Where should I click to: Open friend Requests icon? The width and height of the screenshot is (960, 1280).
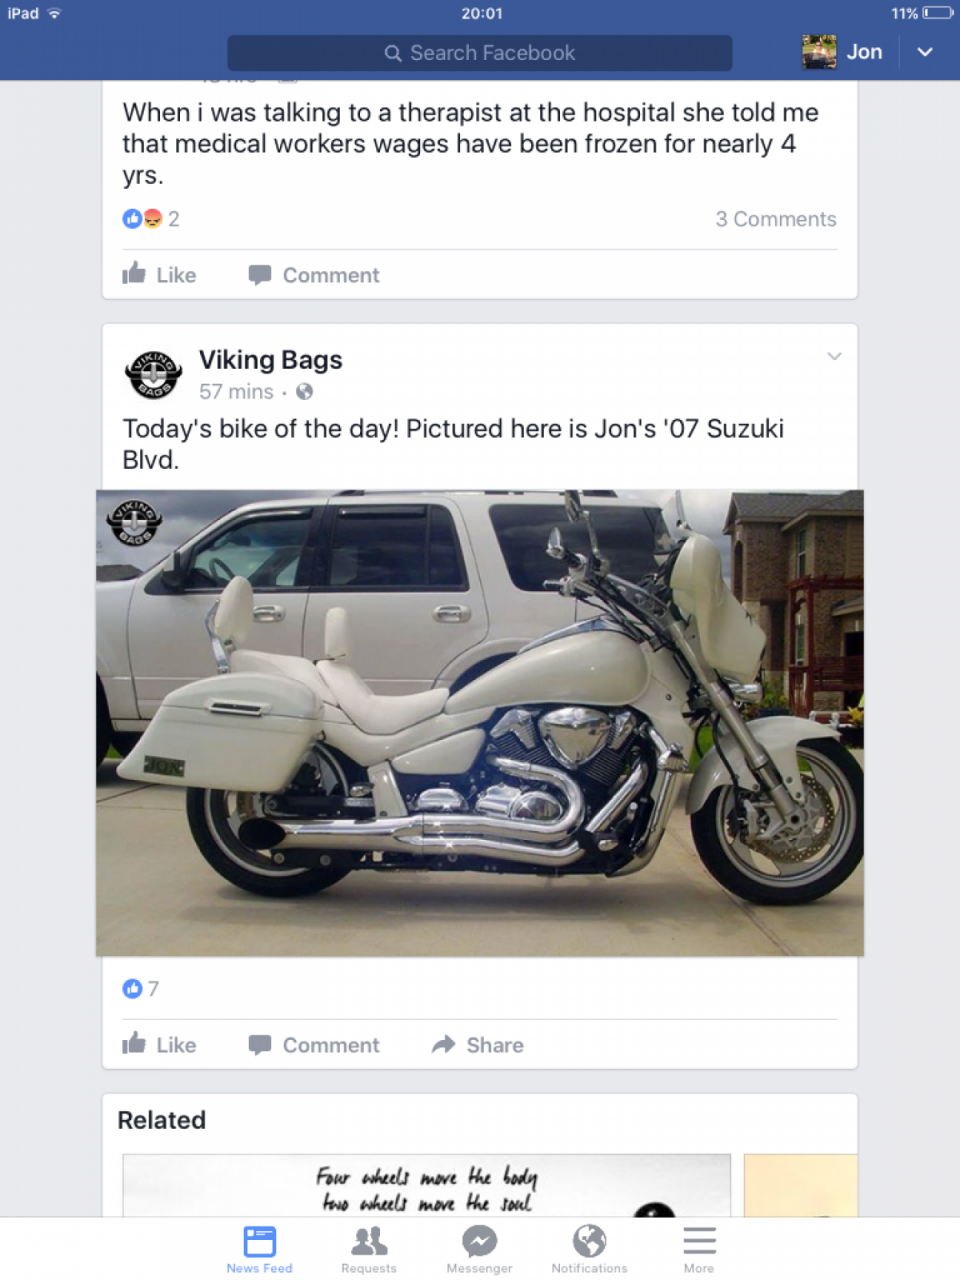pyautogui.click(x=369, y=1248)
